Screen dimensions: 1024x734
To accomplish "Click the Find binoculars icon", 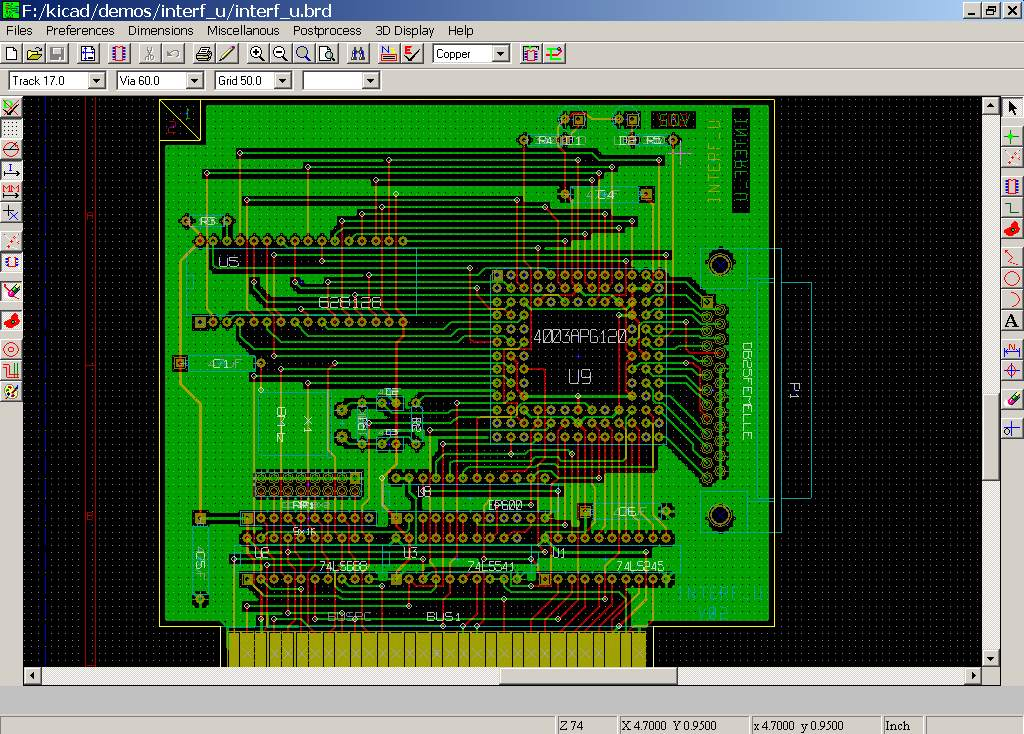I will 358,54.
